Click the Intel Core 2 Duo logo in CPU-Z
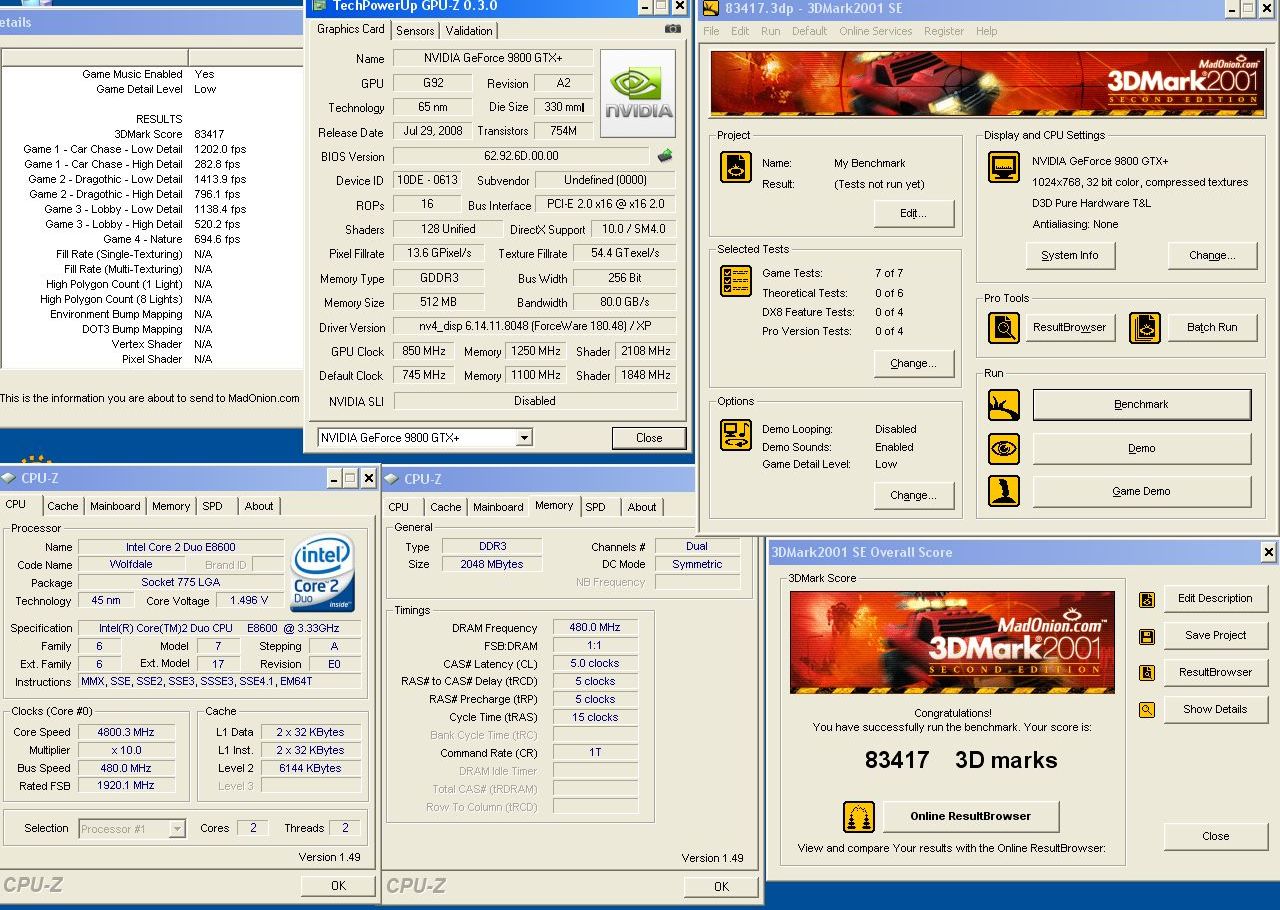This screenshot has height=910, width=1280. (322, 574)
